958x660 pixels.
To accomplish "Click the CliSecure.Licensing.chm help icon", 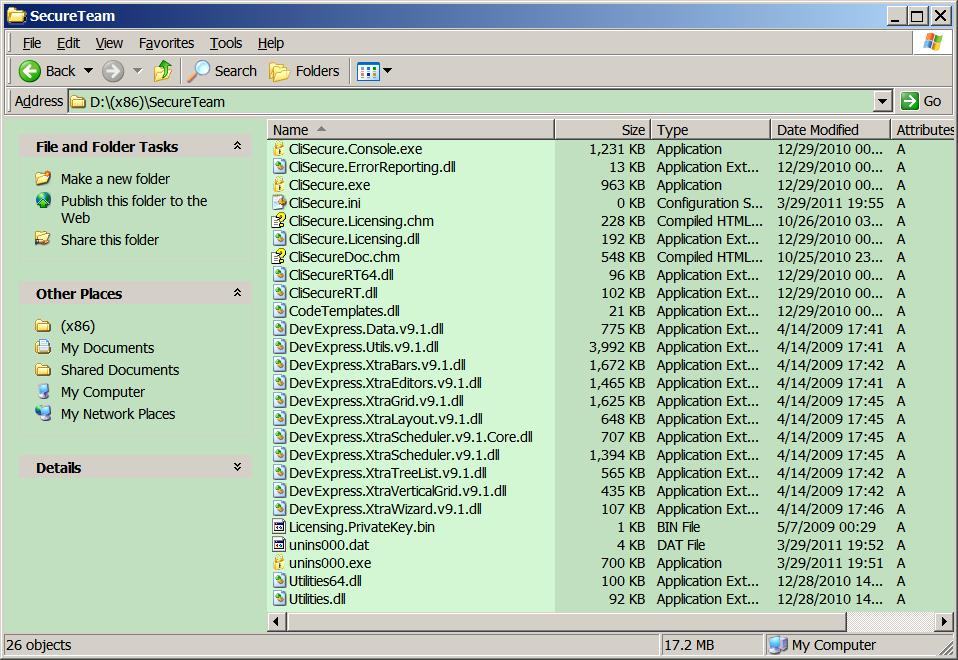I will point(279,221).
